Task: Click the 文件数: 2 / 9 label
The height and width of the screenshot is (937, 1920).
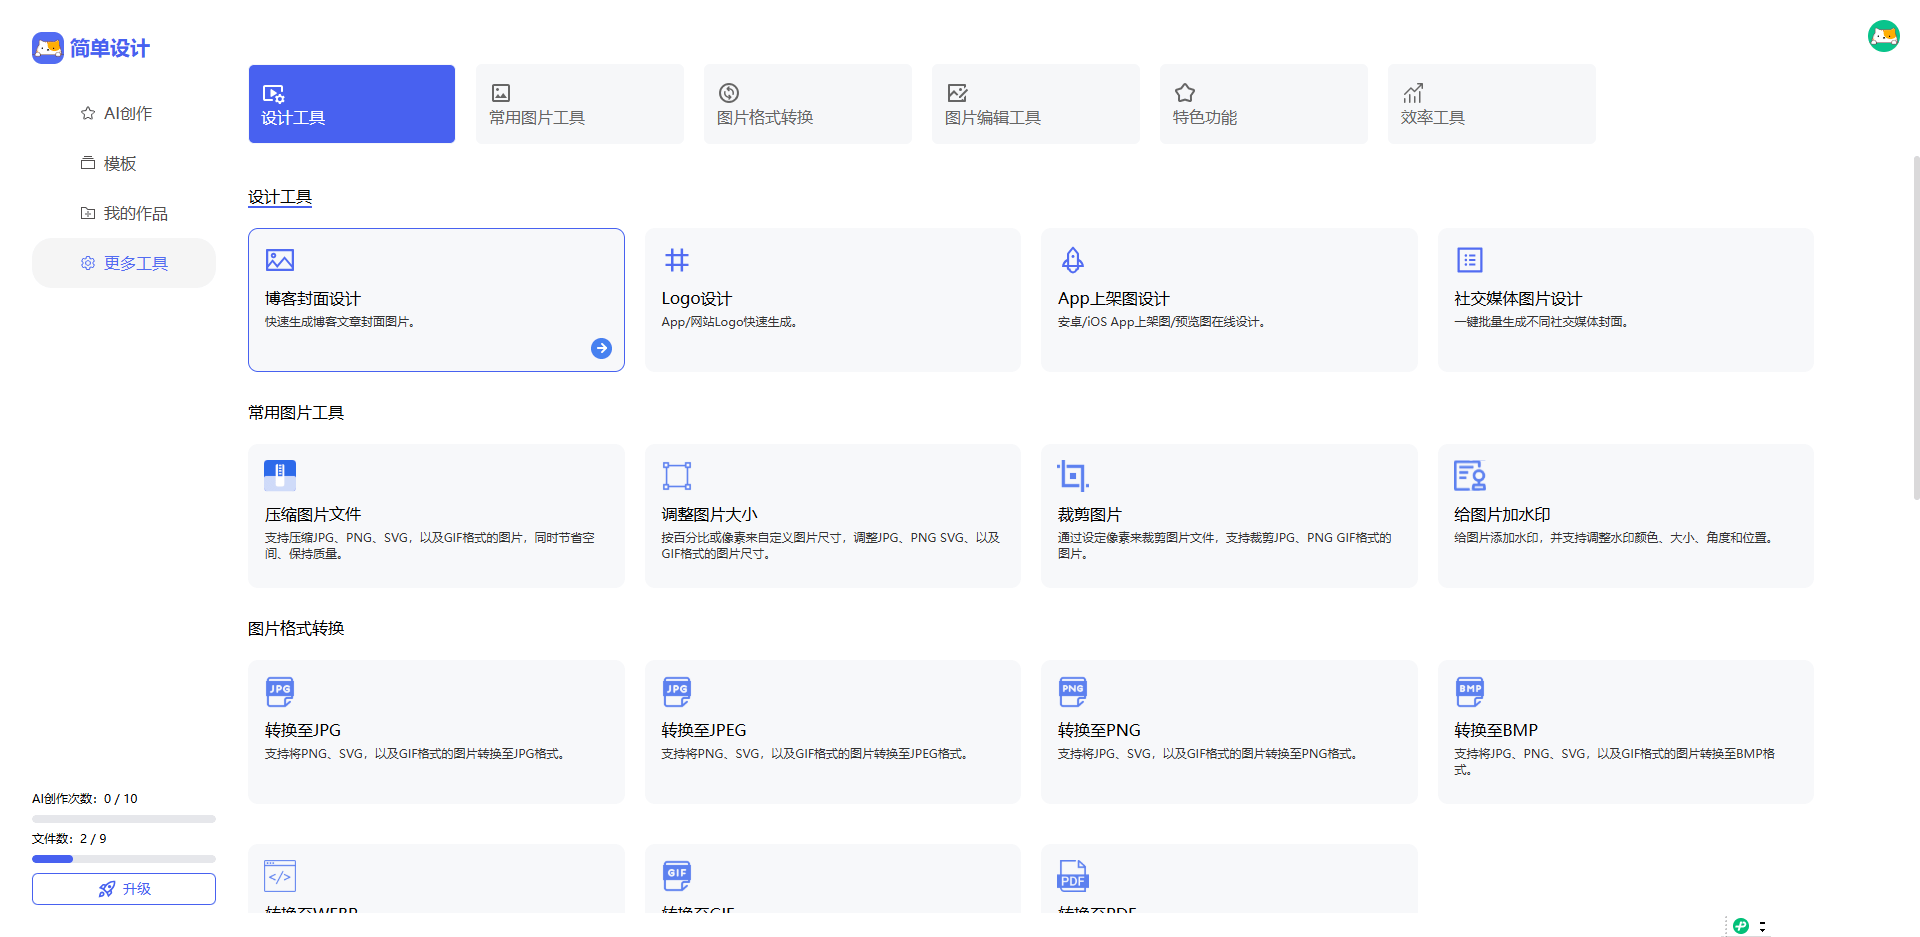Action: pyautogui.click(x=69, y=839)
